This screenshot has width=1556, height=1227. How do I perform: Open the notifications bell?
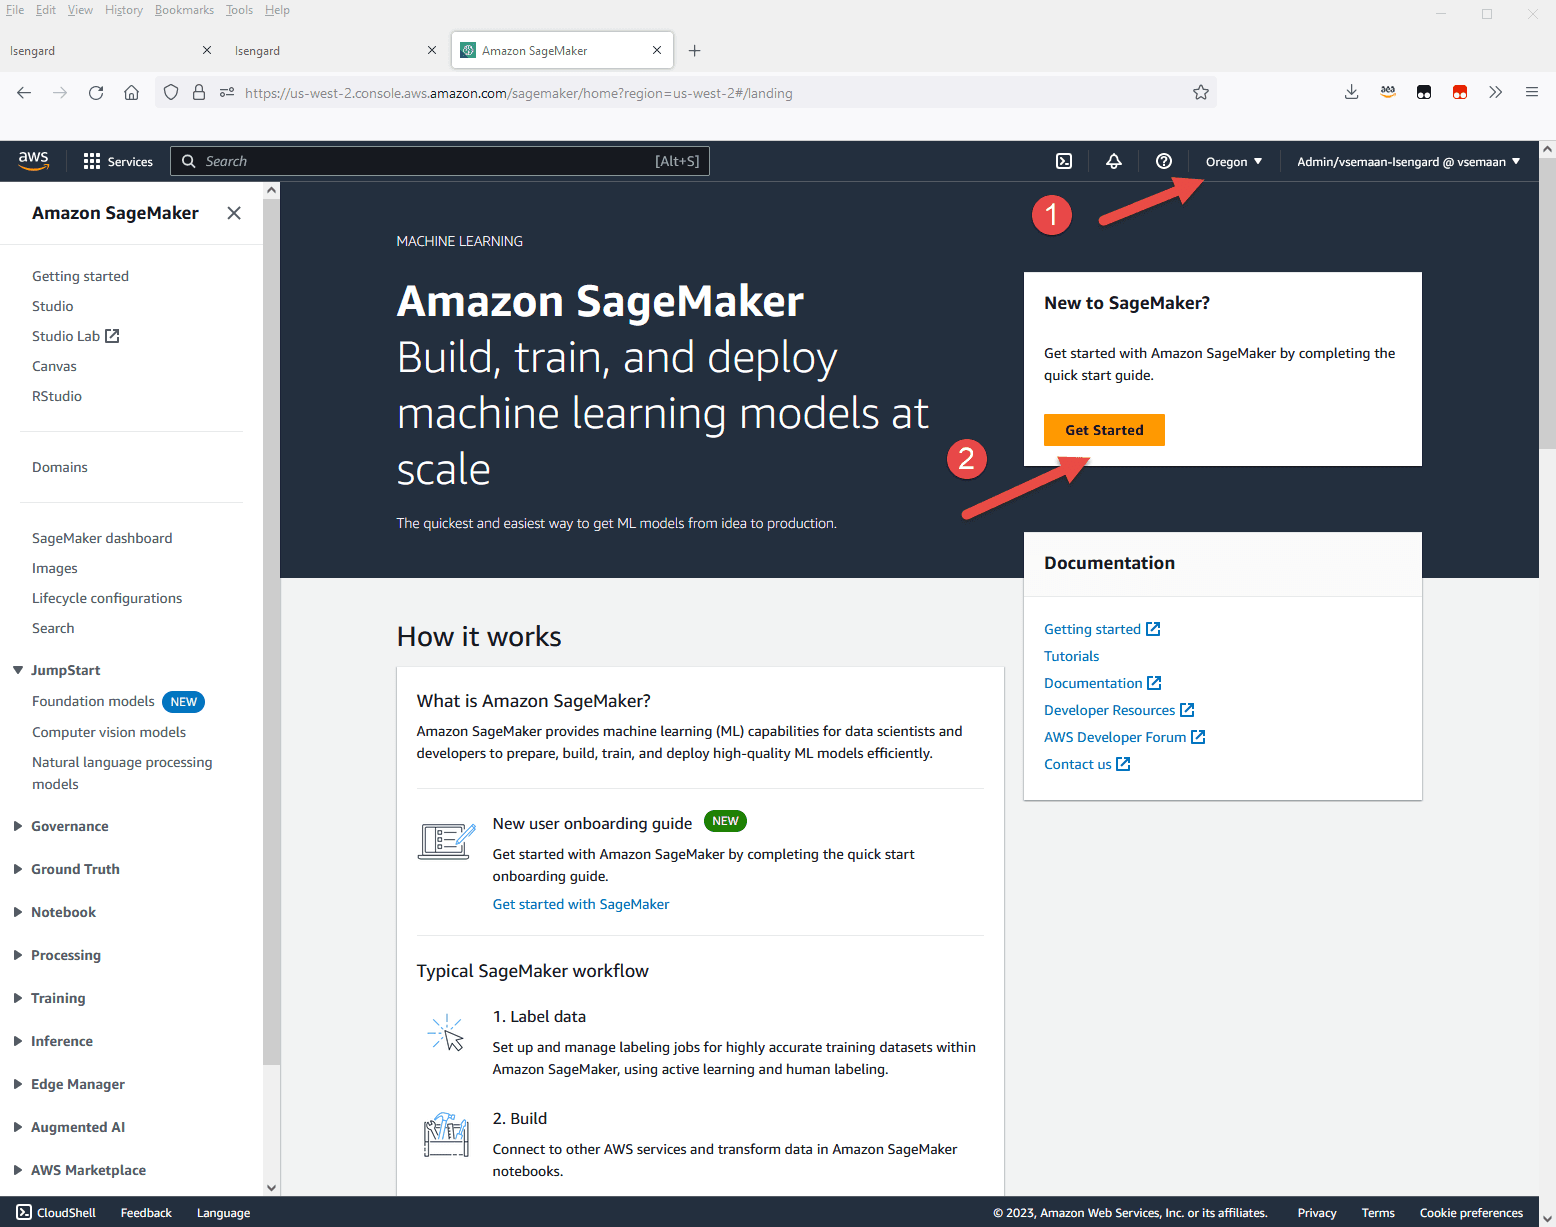(1114, 161)
